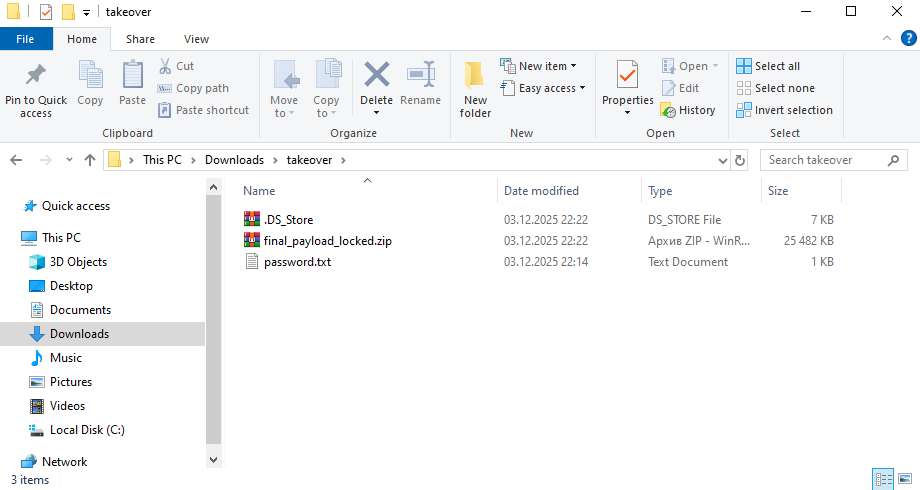Open Local Disk (C:) in the sidebar
Image resolution: width=920 pixels, height=490 pixels.
(87, 430)
